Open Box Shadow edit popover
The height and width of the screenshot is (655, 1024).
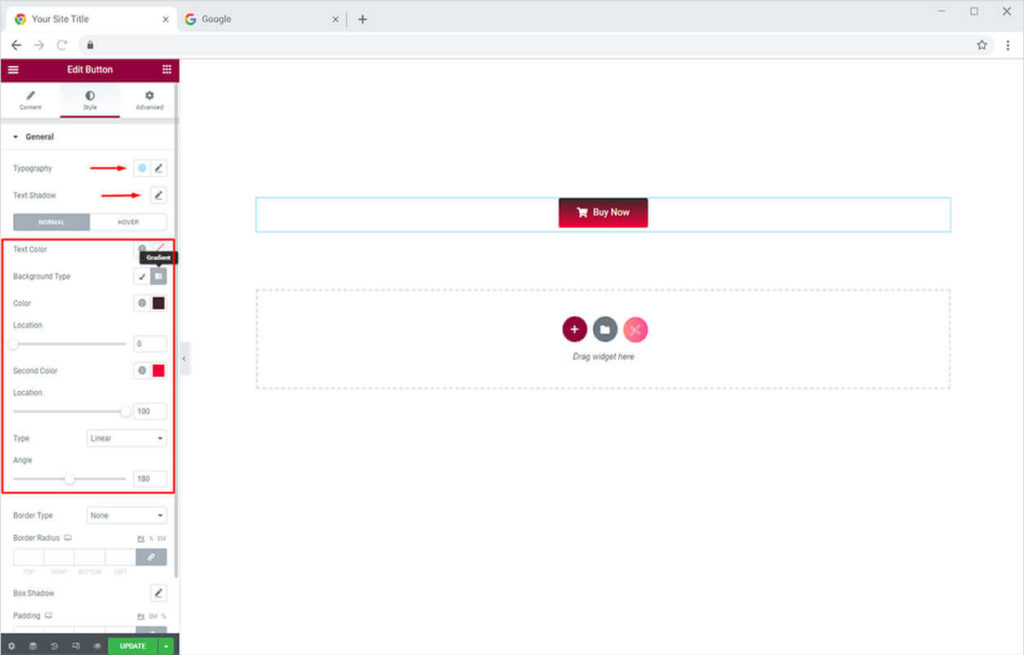[158, 593]
